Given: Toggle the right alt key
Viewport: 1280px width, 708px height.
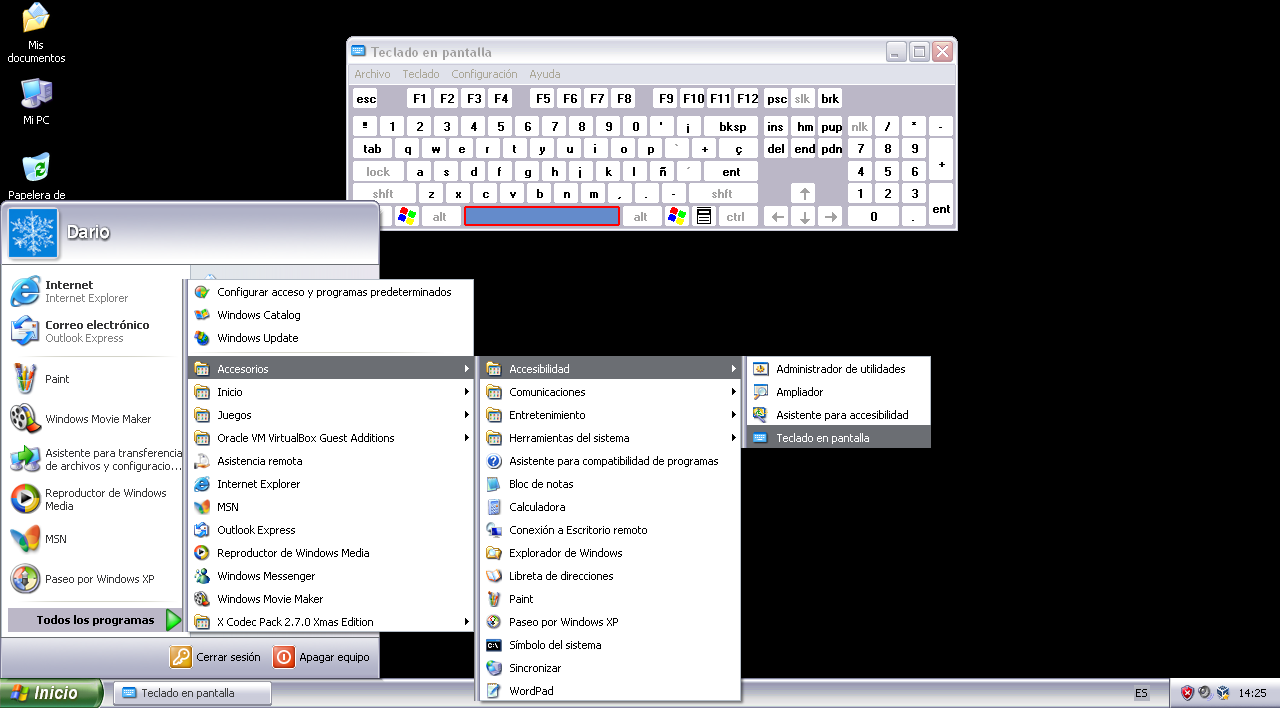Looking at the screenshot, I should (641, 216).
